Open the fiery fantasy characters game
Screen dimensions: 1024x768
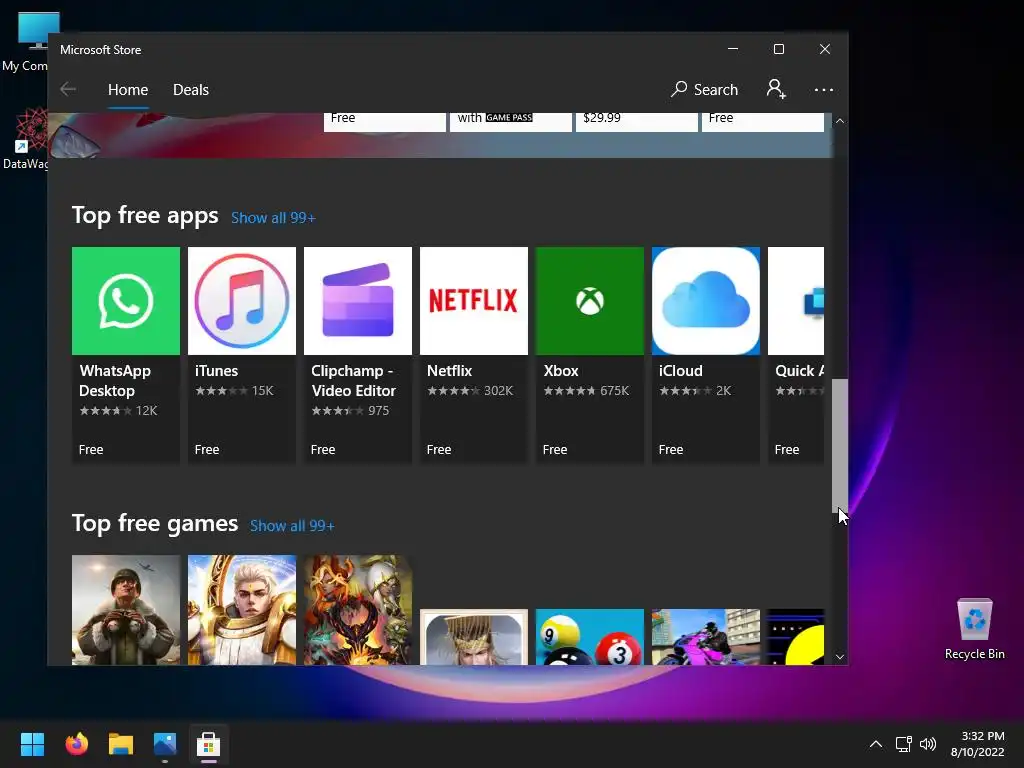(x=358, y=610)
